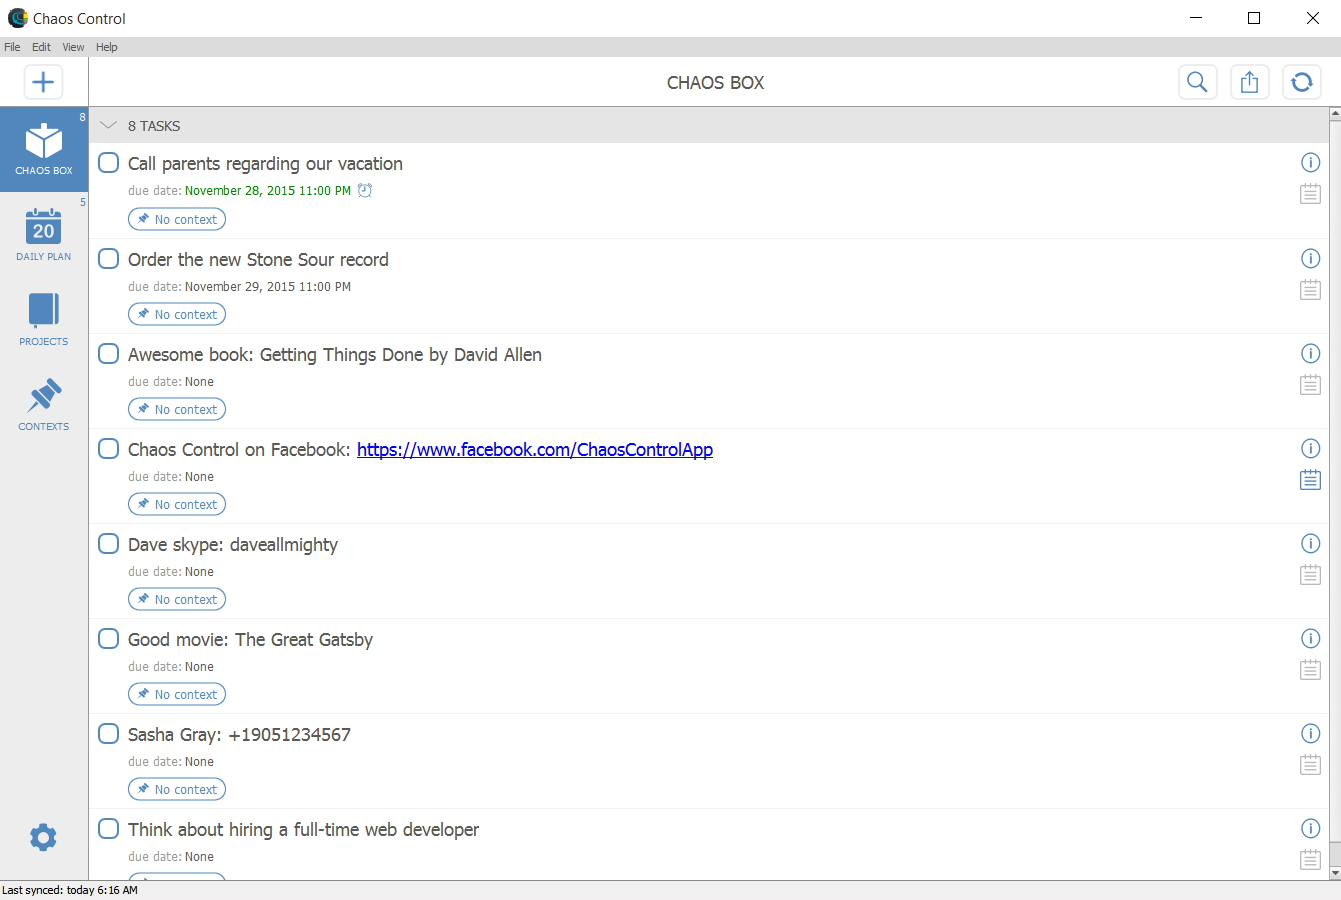The image size is (1341, 900).
Task: Show info for Chaos Control Facebook task
Action: coord(1310,448)
